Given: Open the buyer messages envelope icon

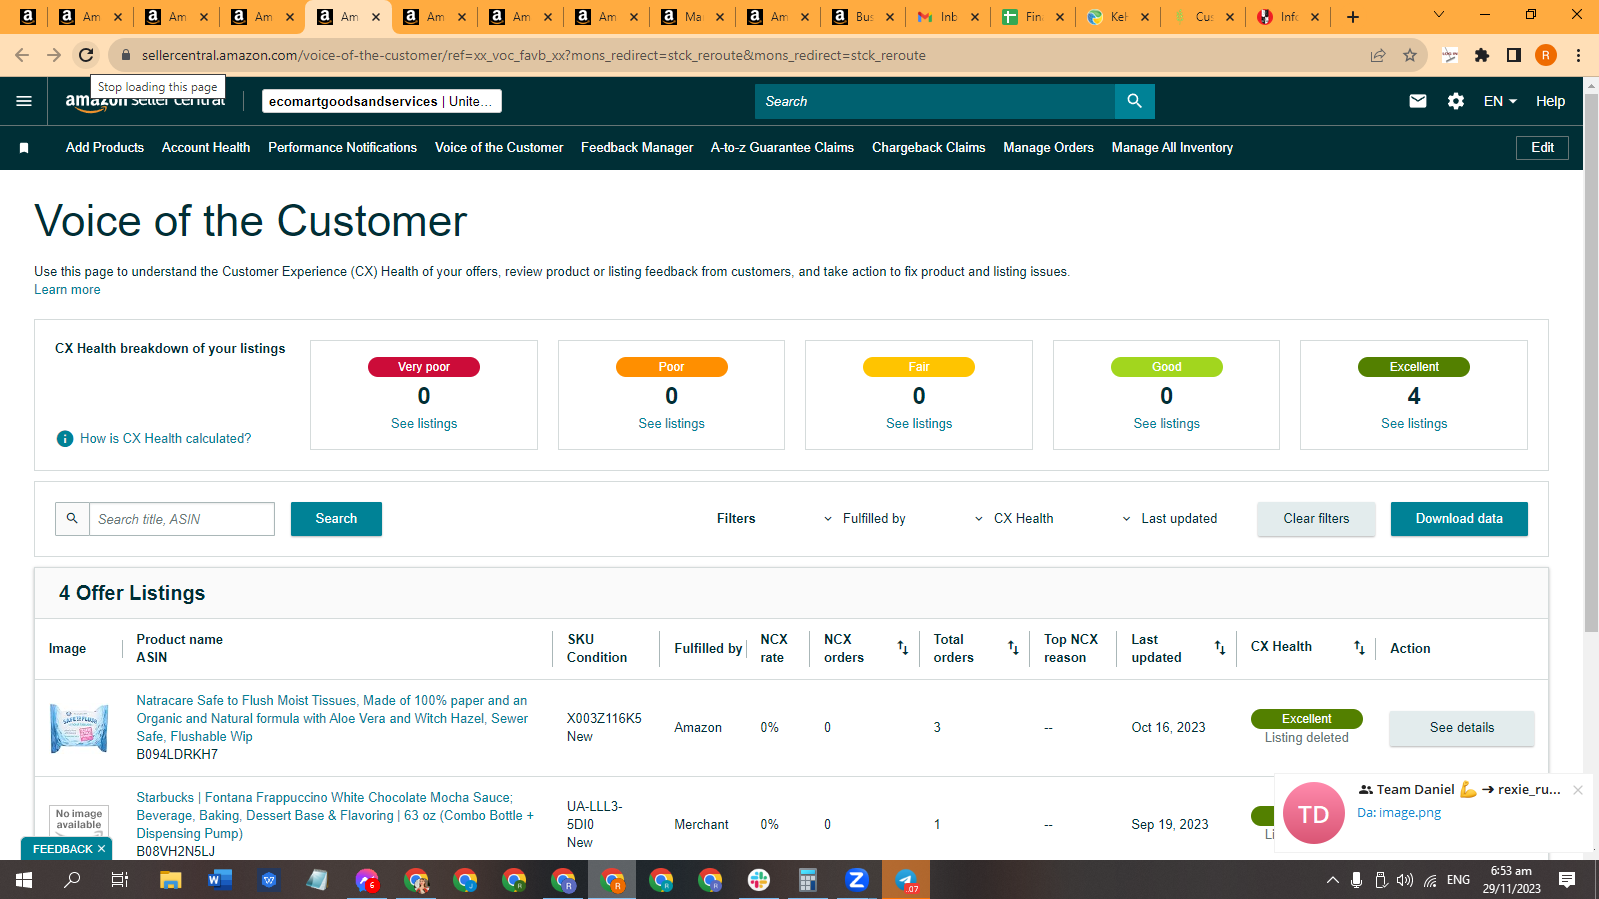Looking at the screenshot, I should (1417, 101).
